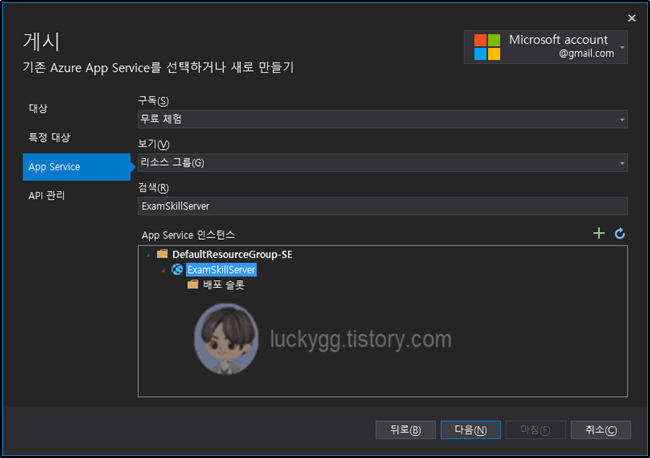Click the 배포 슬롯 folder icon
Image resolution: width=650 pixels, height=458 pixels.
tap(193, 284)
